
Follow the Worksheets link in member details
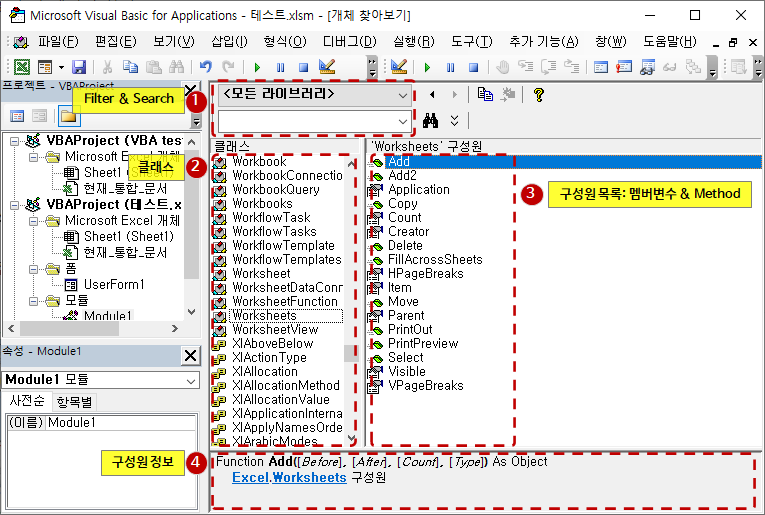tap(309, 477)
